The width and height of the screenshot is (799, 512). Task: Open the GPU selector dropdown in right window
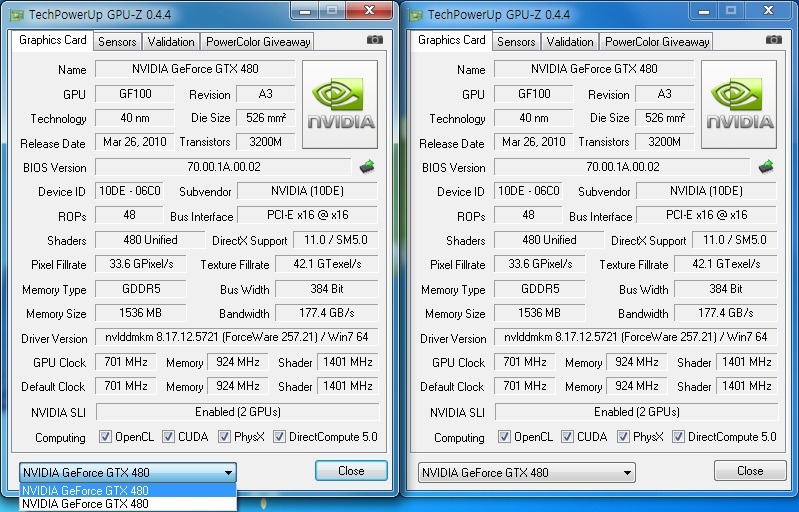coord(527,472)
